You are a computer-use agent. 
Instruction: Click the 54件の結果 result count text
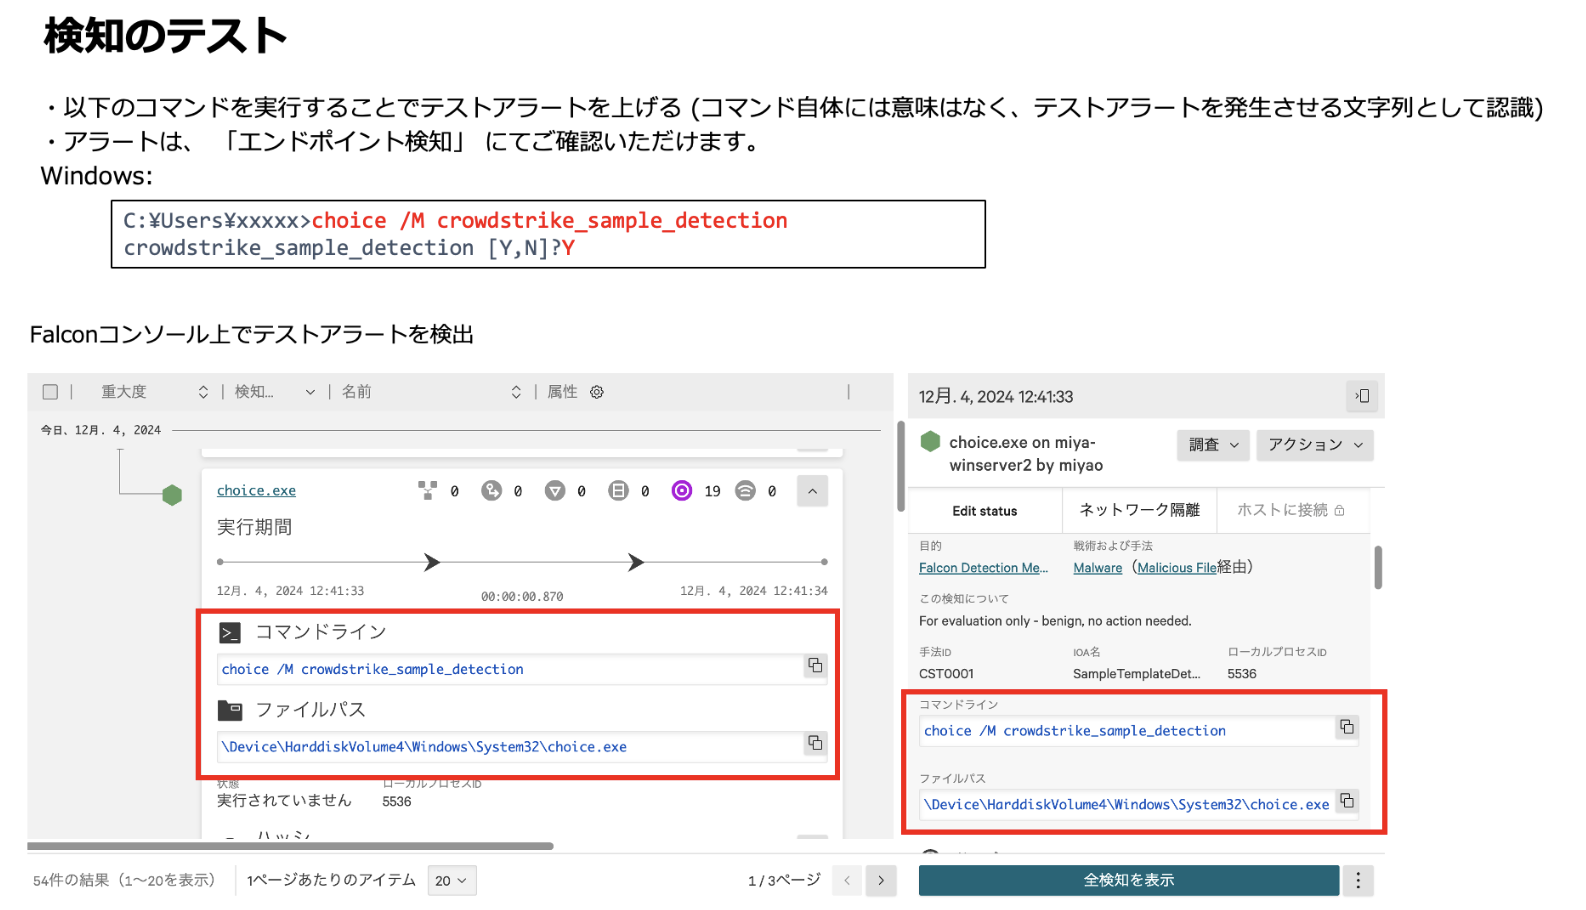[124, 881]
